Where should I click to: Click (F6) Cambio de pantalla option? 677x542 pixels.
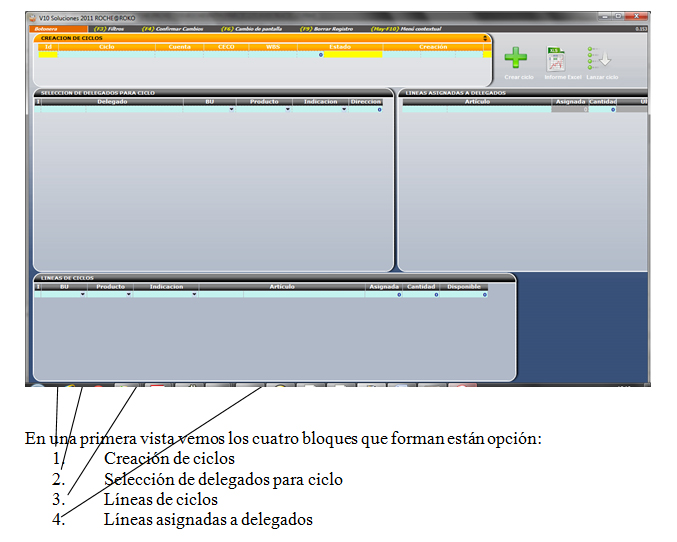click(252, 29)
